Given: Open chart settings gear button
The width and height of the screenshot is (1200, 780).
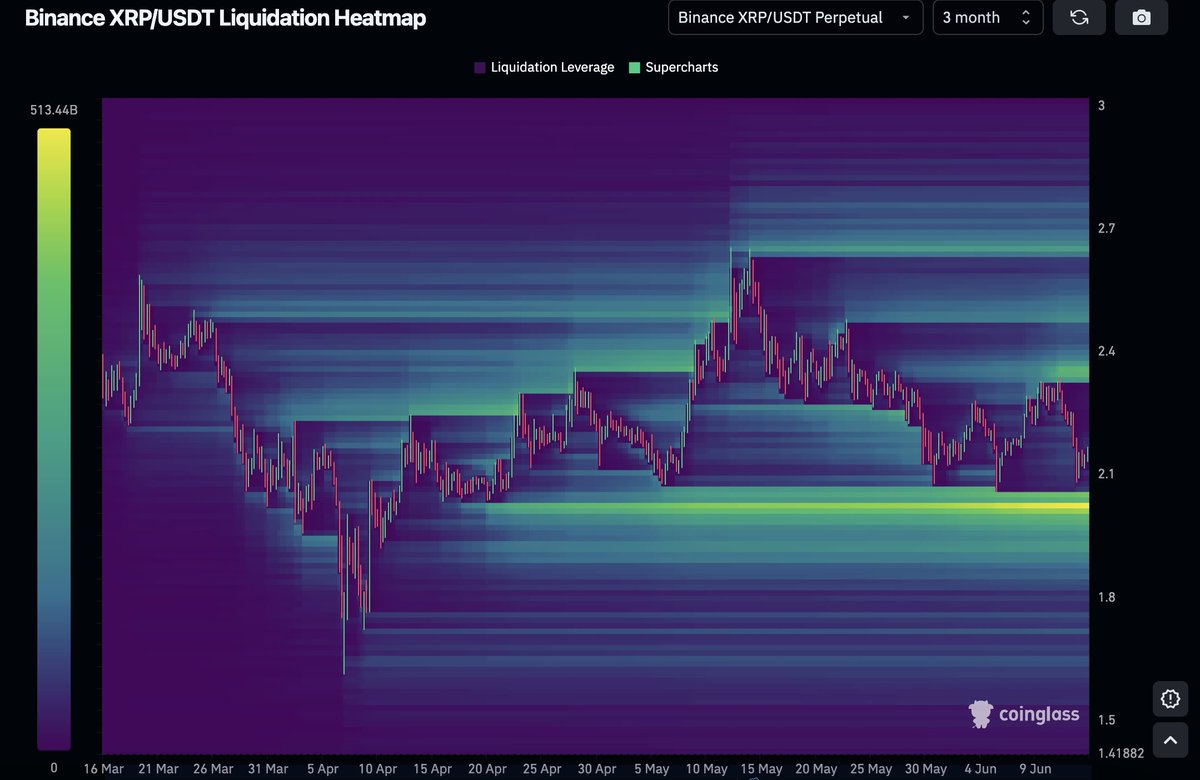Looking at the screenshot, I should pyautogui.click(x=1171, y=698).
